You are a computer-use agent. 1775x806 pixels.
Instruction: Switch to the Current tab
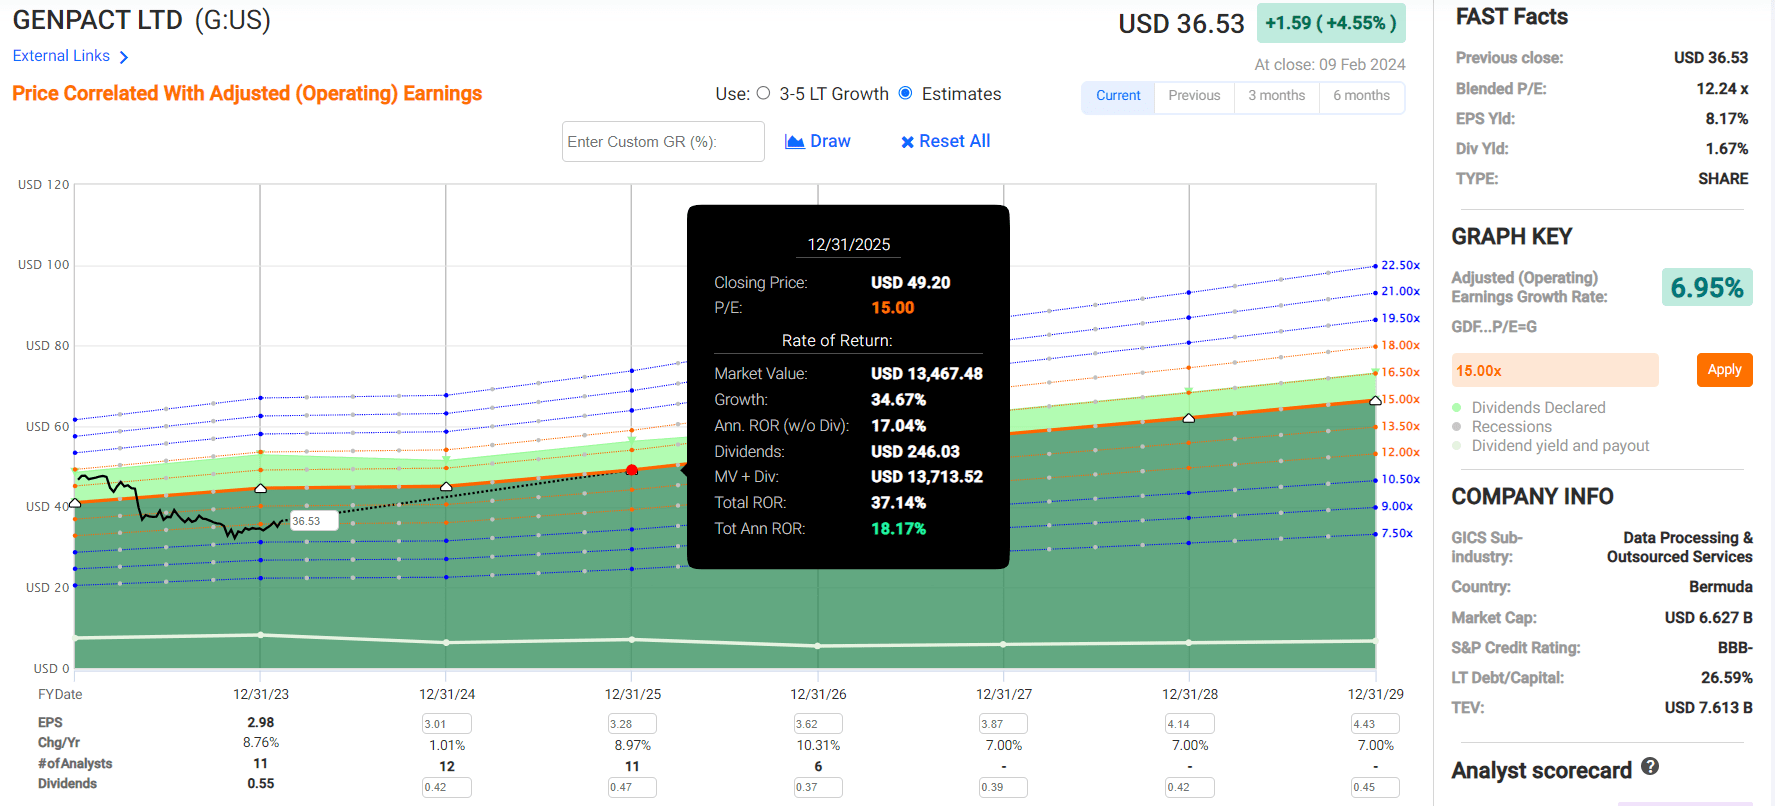click(1118, 96)
